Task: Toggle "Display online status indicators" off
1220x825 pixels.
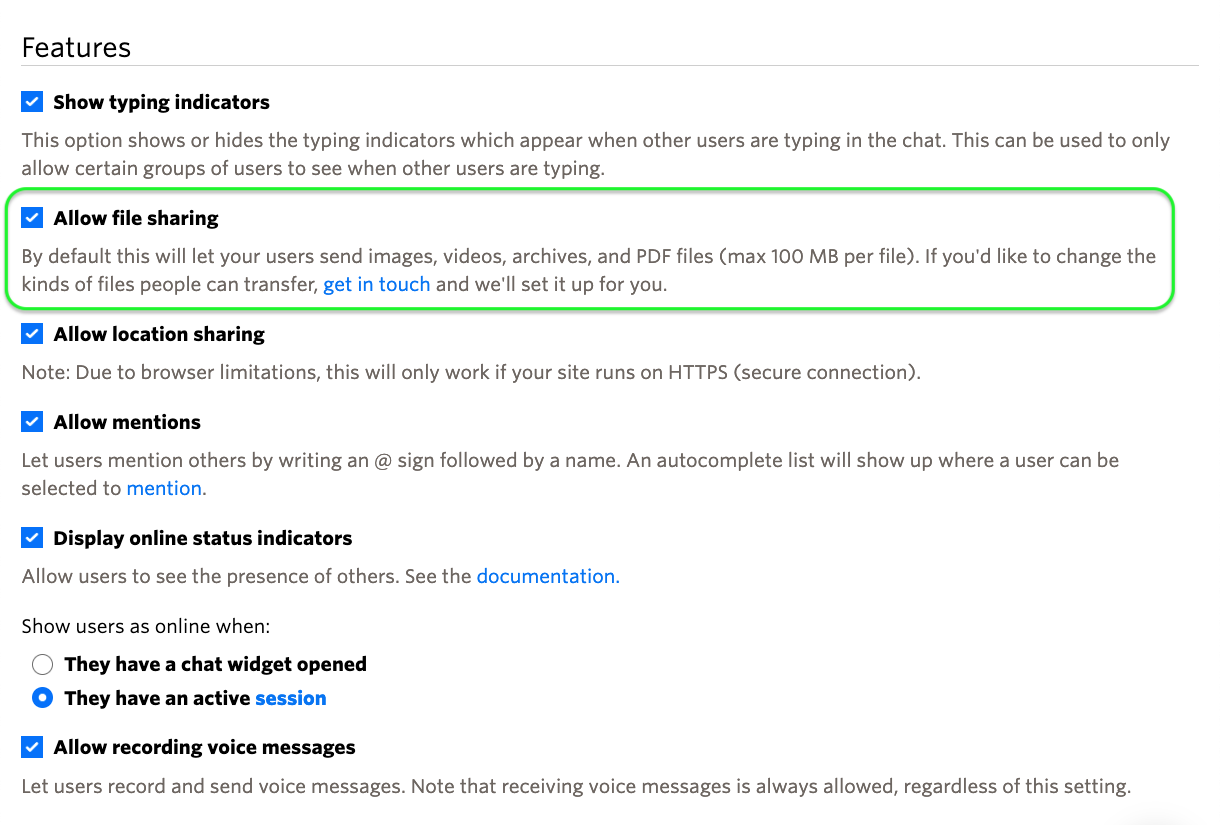Action: [x=31, y=537]
